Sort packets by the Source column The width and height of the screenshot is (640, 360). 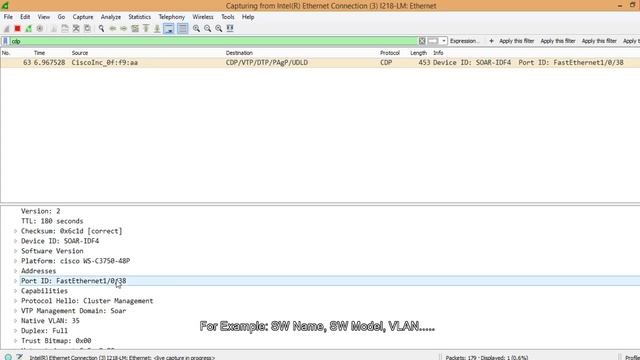pos(80,53)
